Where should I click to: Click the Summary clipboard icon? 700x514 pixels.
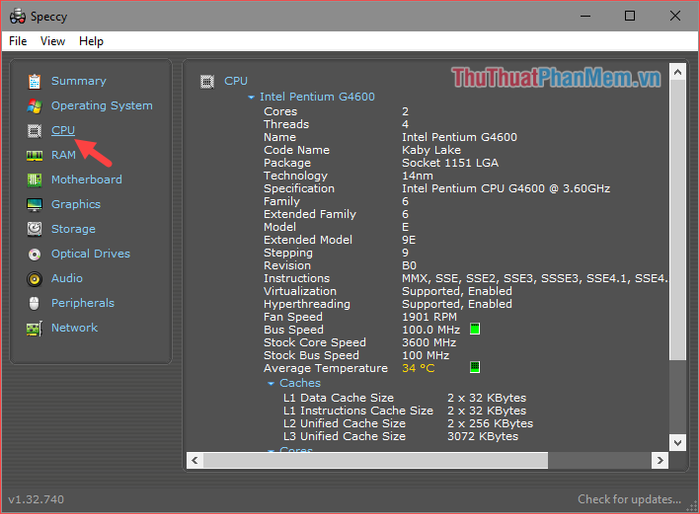pos(34,81)
